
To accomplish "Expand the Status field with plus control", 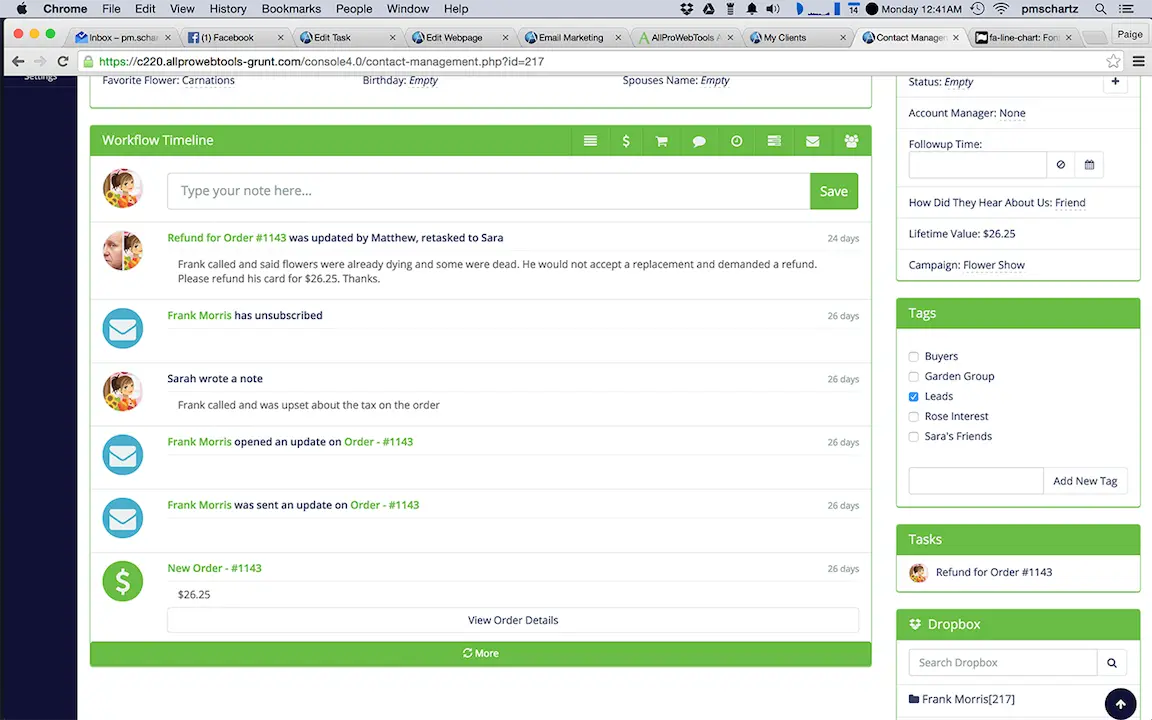I will point(1115,81).
